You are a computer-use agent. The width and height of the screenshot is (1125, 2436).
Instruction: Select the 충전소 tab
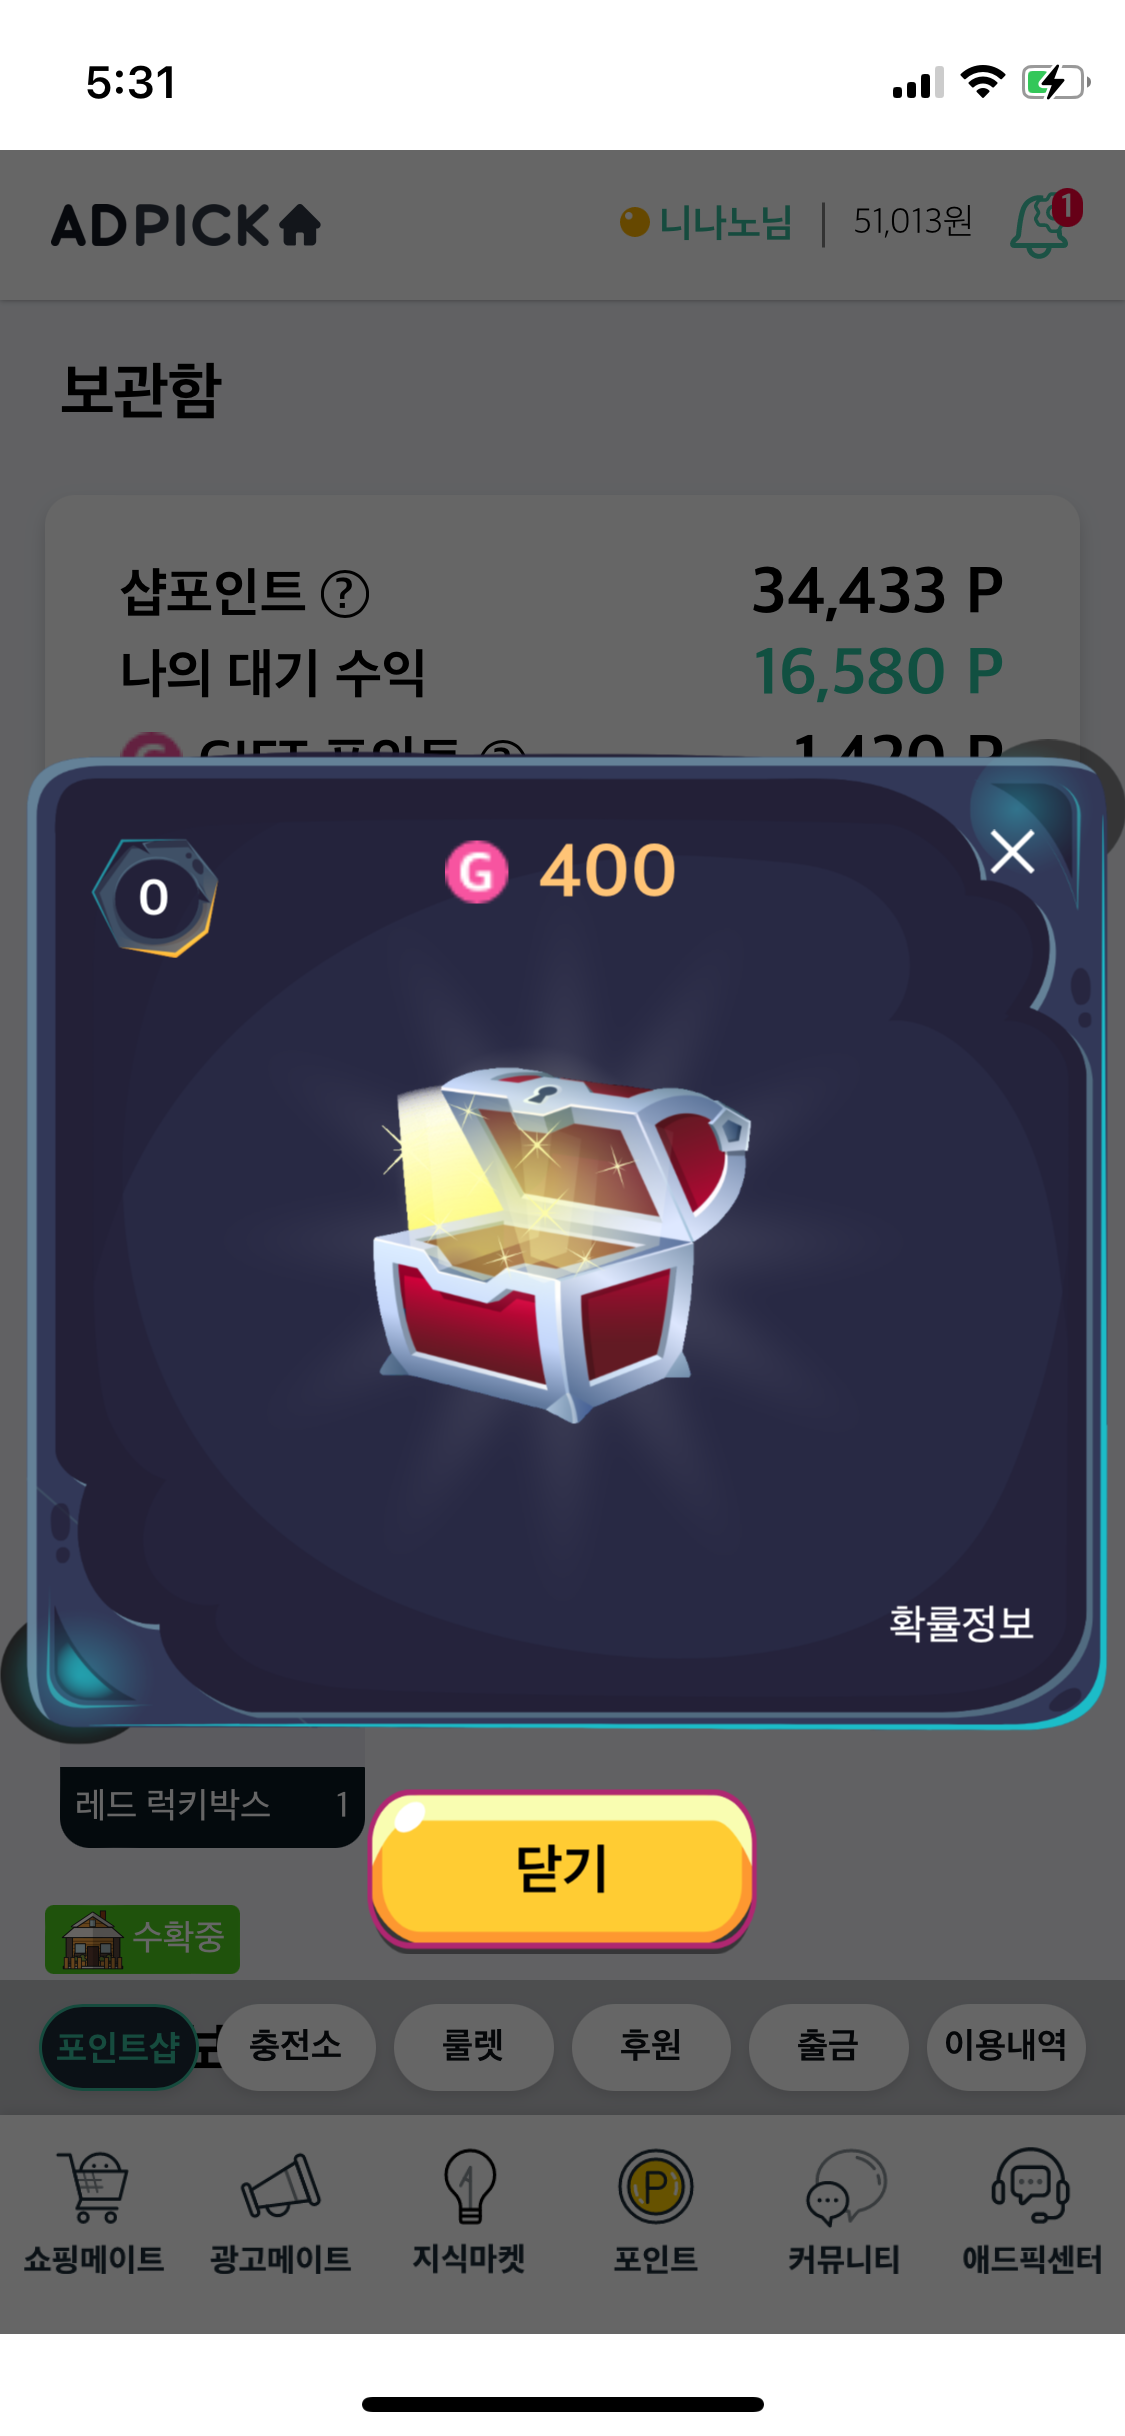coord(296,2047)
